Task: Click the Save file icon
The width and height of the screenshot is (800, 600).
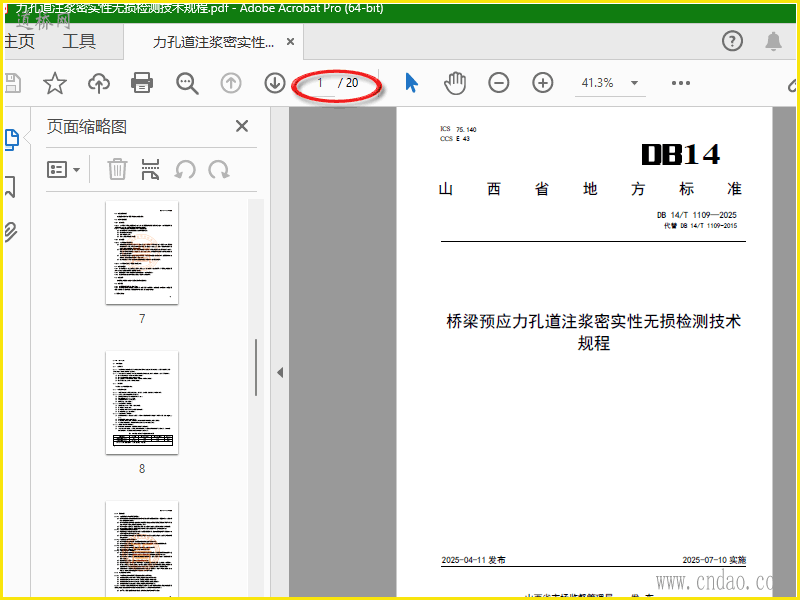Action: (x=13, y=83)
